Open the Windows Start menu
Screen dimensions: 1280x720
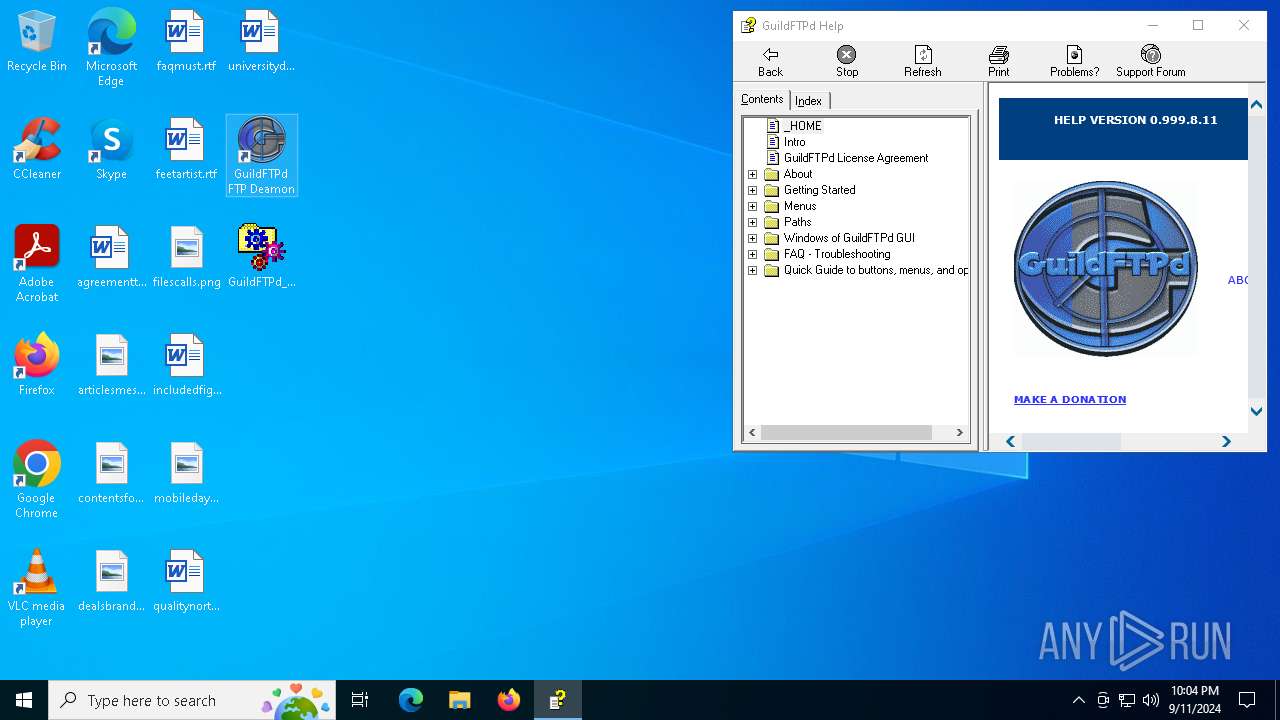[x=24, y=700]
